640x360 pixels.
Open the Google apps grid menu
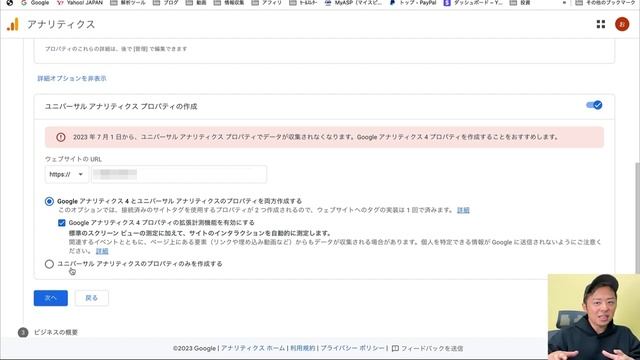pyautogui.click(x=600, y=24)
